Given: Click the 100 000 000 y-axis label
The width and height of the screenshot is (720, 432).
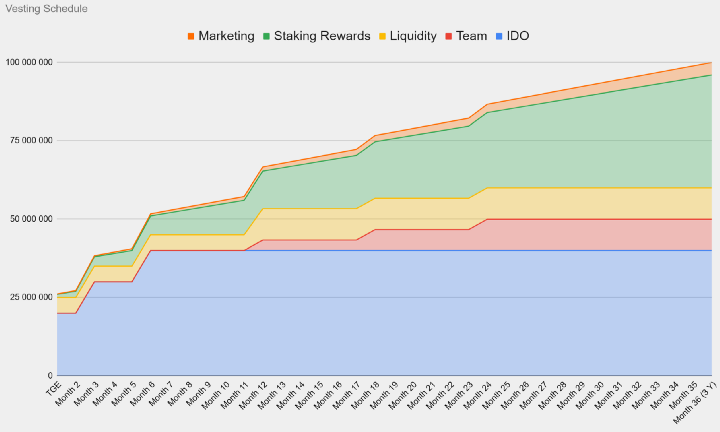Looking at the screenshot, I should [x=27, y=62].
